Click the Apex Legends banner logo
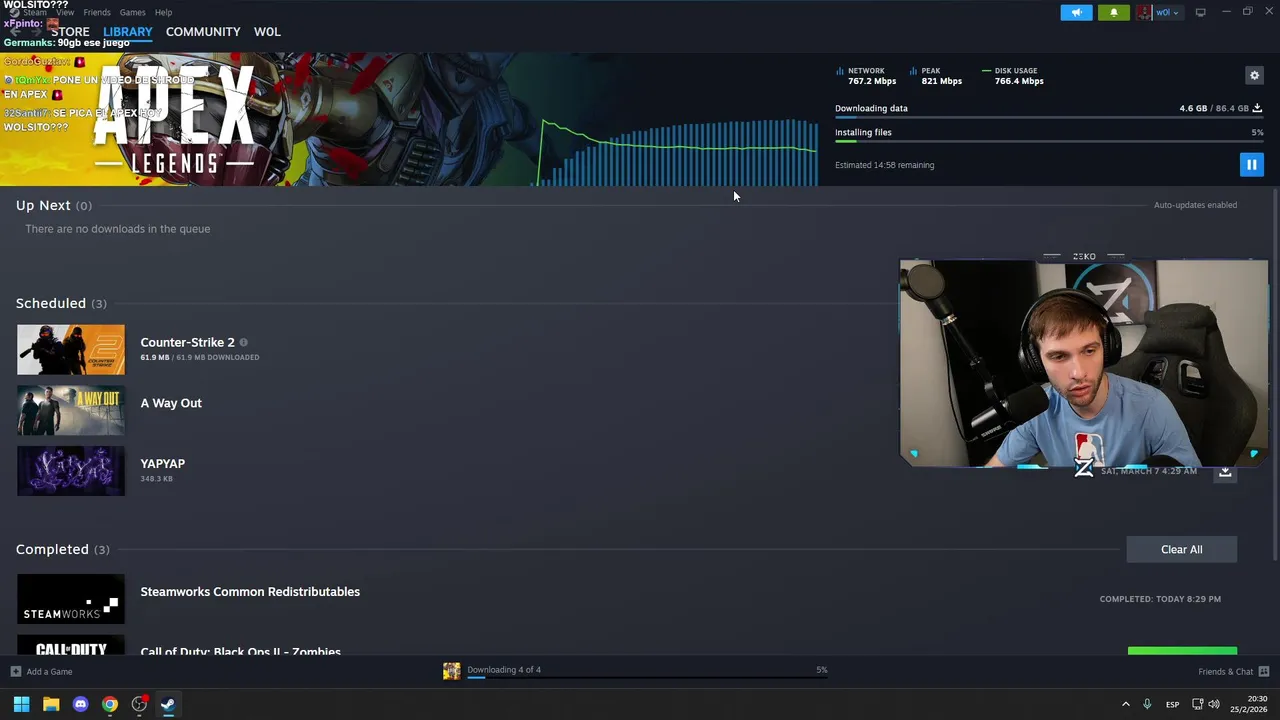The image size is (1280, 720). pos(174,122)
